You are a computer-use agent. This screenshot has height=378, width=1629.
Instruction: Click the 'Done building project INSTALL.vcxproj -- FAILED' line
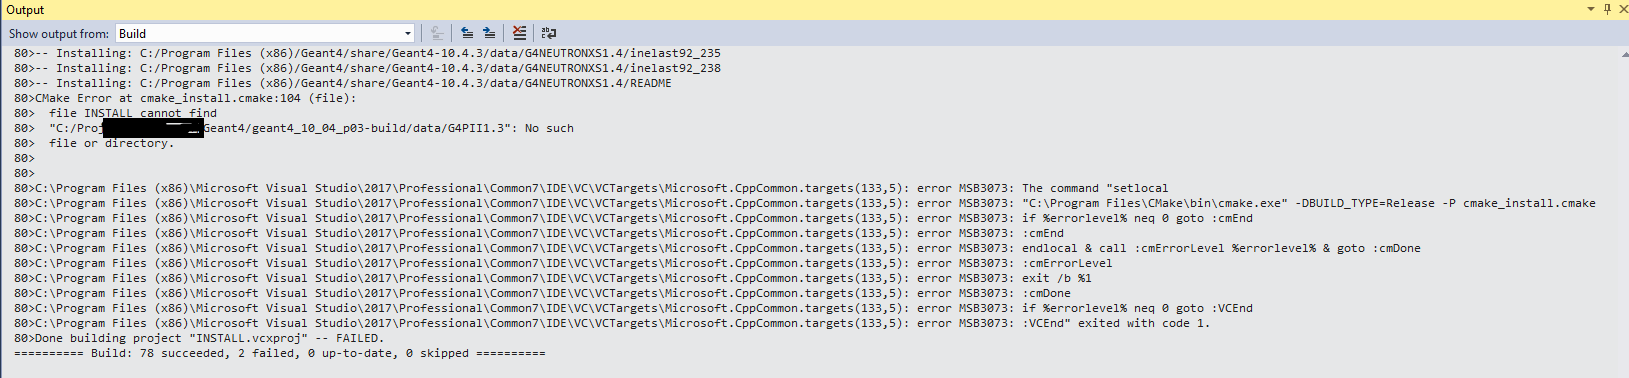[198, 338]
